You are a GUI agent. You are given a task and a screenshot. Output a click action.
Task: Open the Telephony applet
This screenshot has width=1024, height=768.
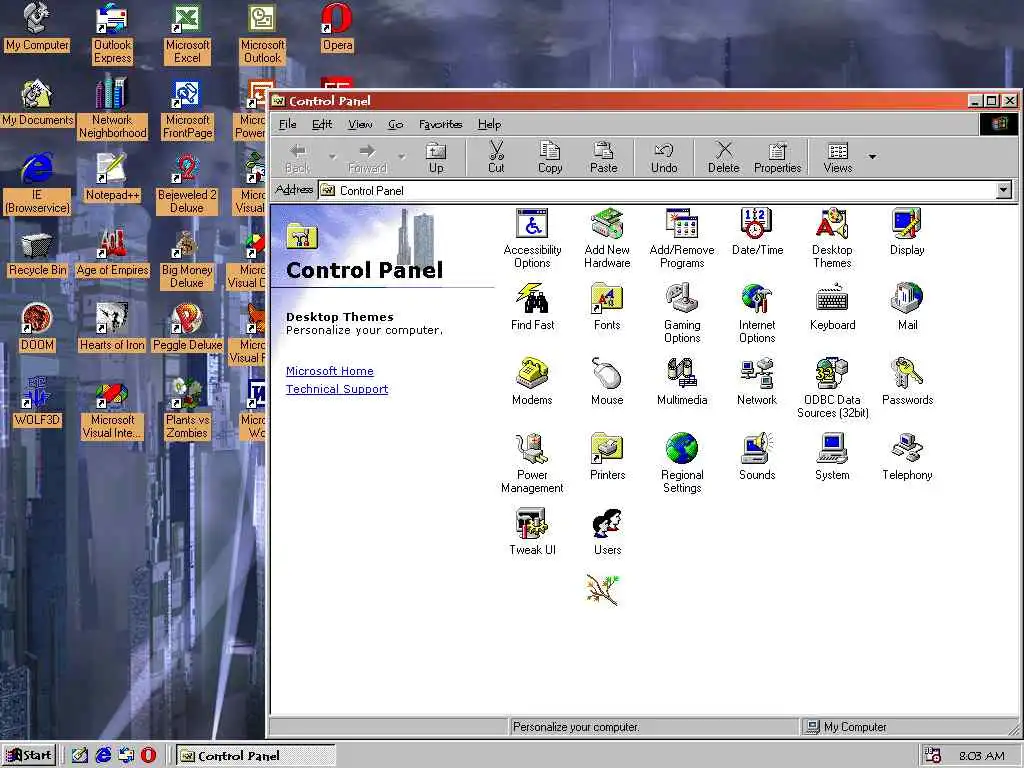(x=907, y=458)
